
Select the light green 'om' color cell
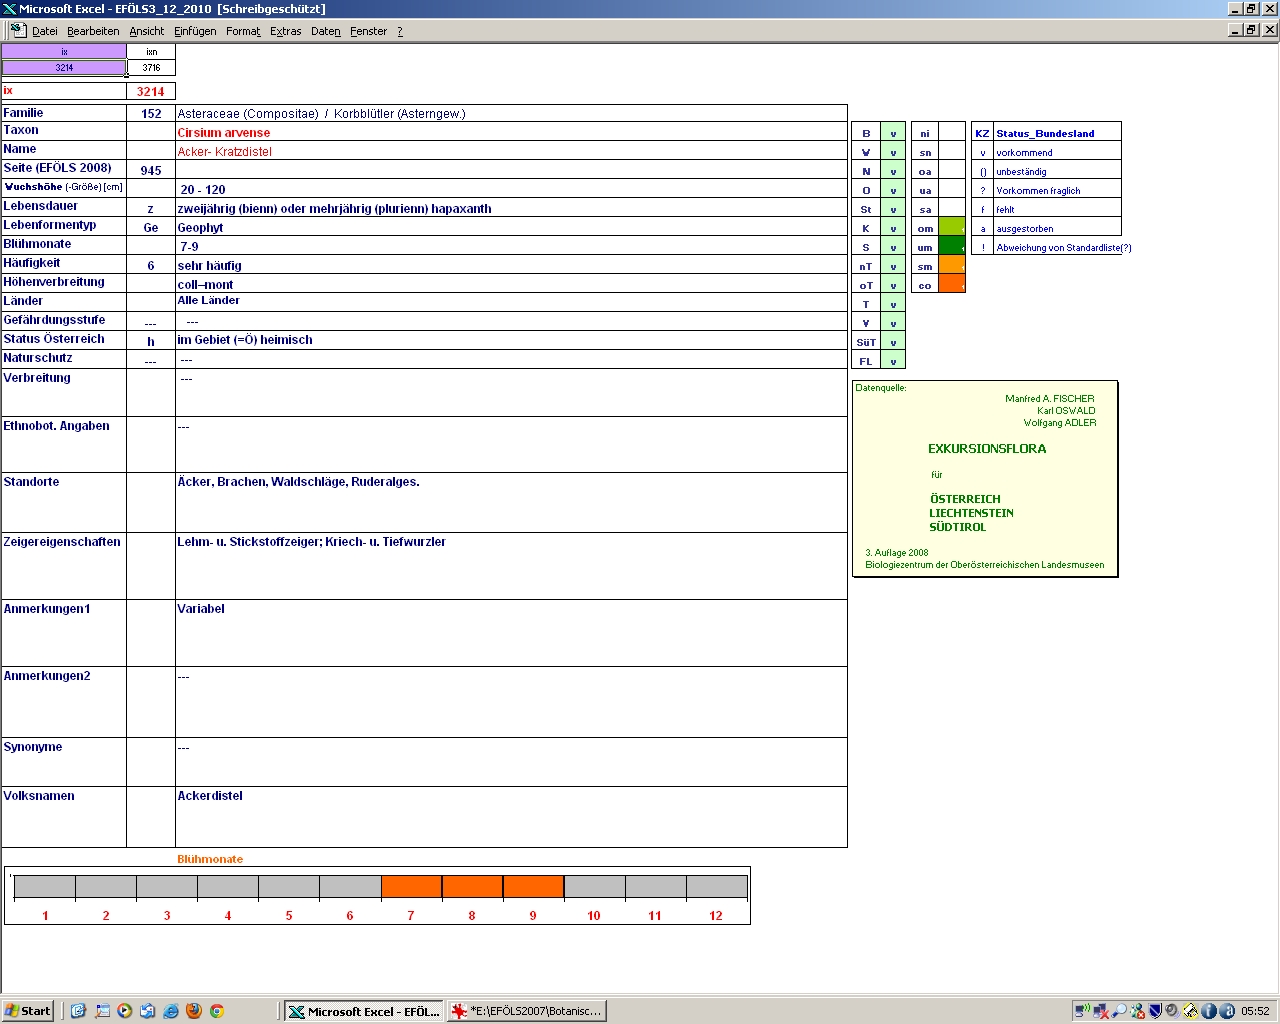(952, 227)
